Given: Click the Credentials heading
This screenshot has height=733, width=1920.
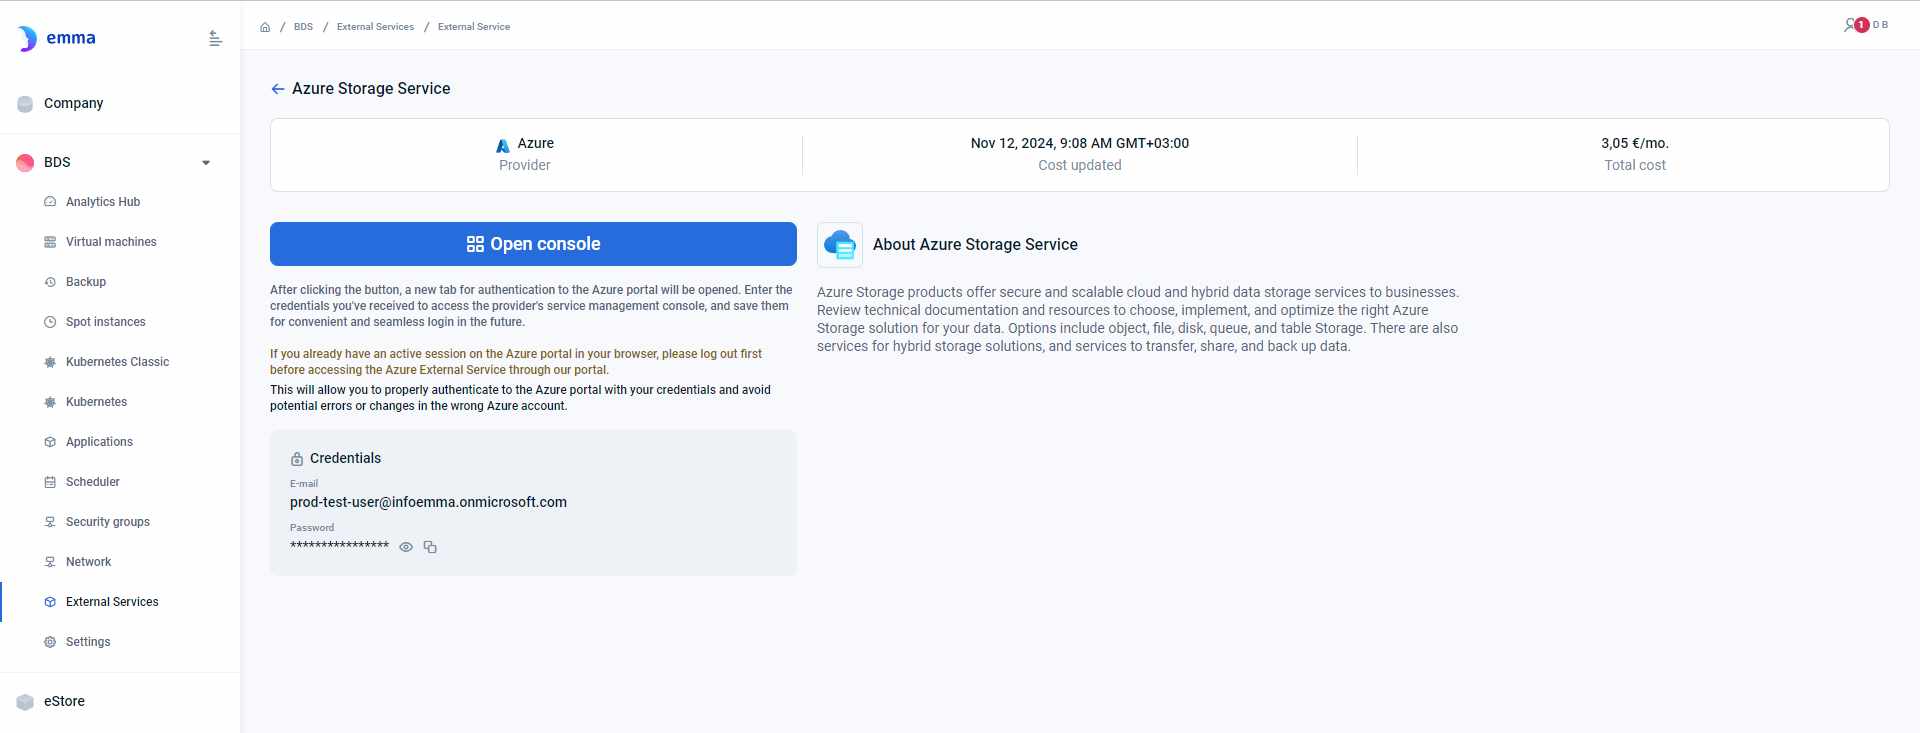Looking at the screenshot, I should 345,458.
